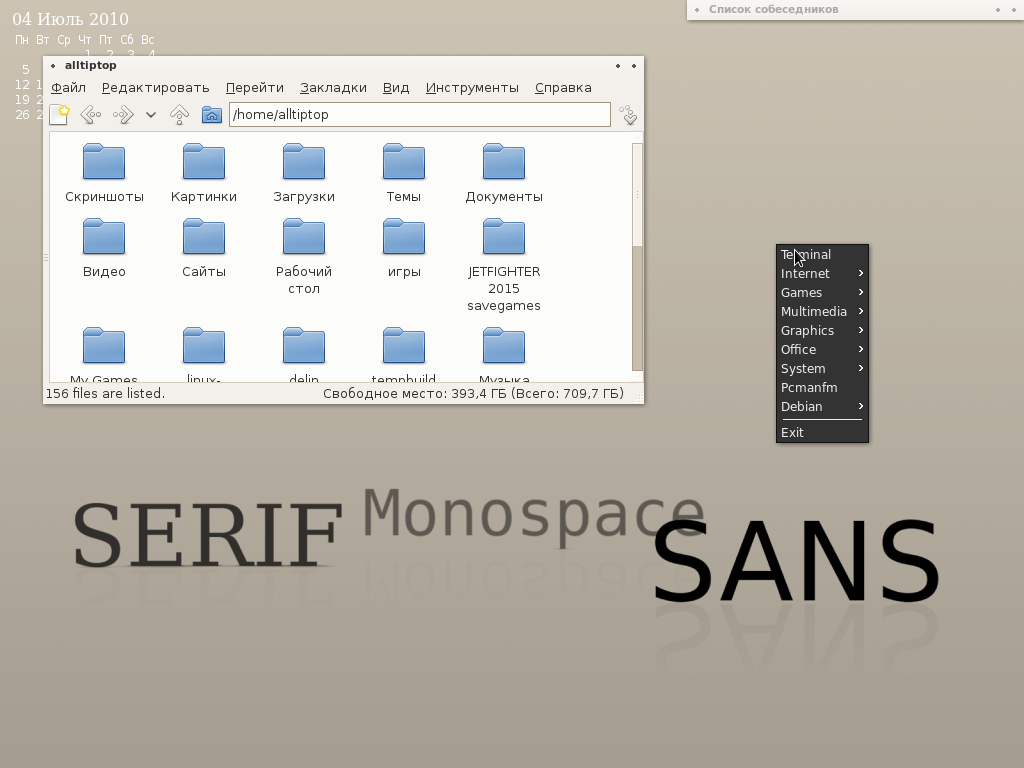Select the Картинки folder icon
Image resolution: width=1024 pixels, height=768 pixels.
(204, 161)
